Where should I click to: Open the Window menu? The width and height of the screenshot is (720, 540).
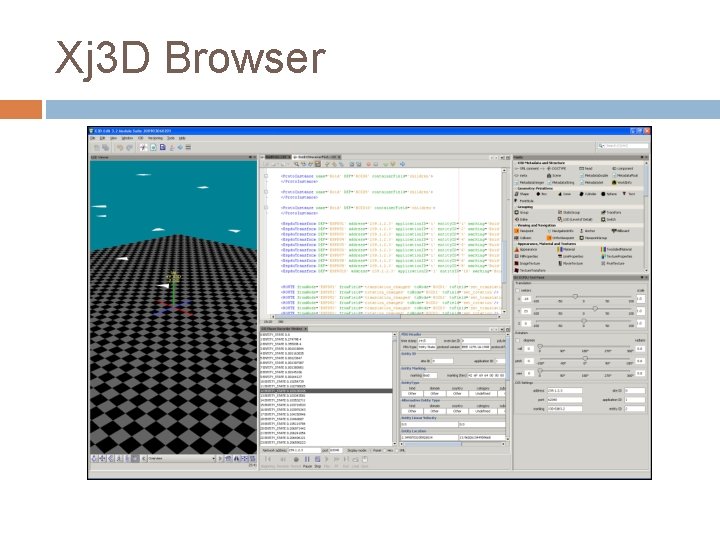(x=127, y=138)
